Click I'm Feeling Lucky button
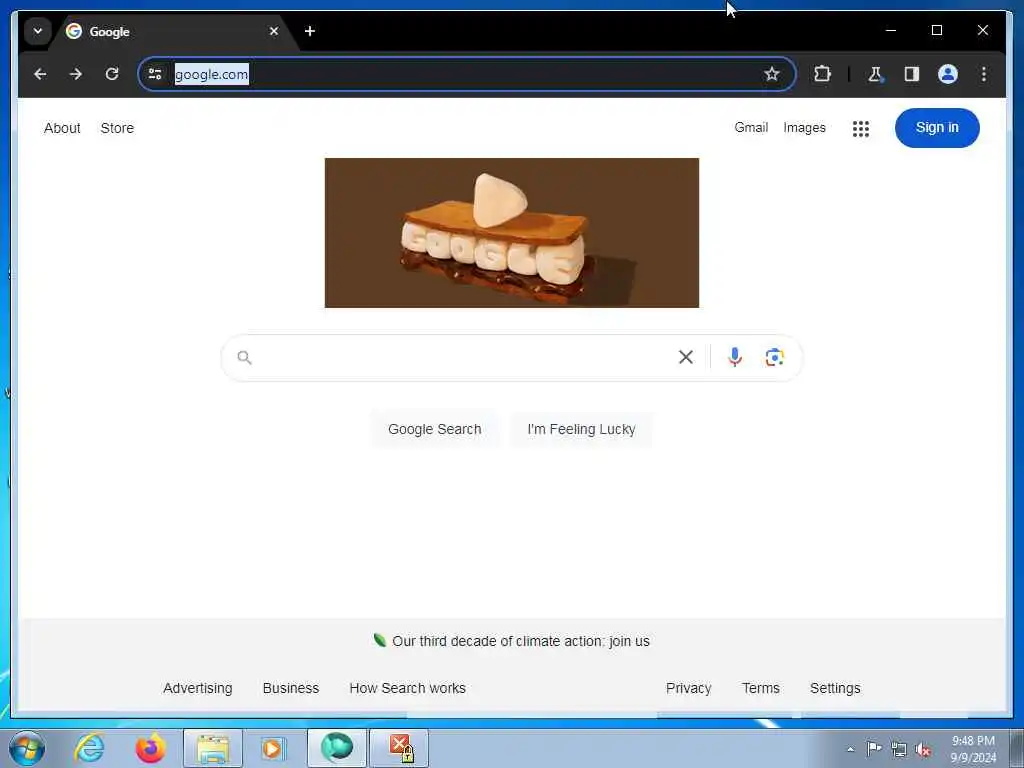Screen dimensions: 1024x768 pyautogui.click(x=581, y=429)
